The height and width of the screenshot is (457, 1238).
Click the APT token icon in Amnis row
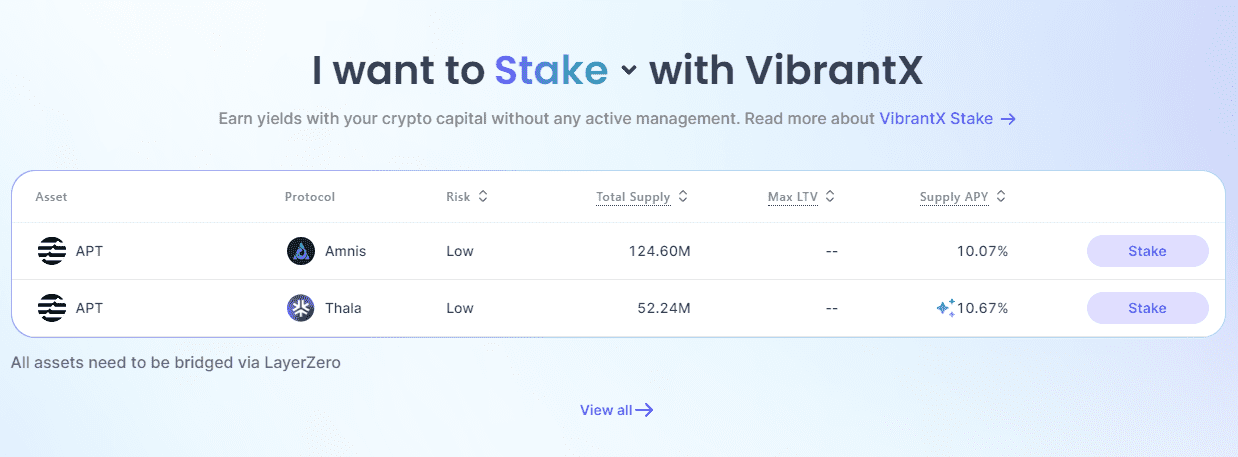point(51,251)
